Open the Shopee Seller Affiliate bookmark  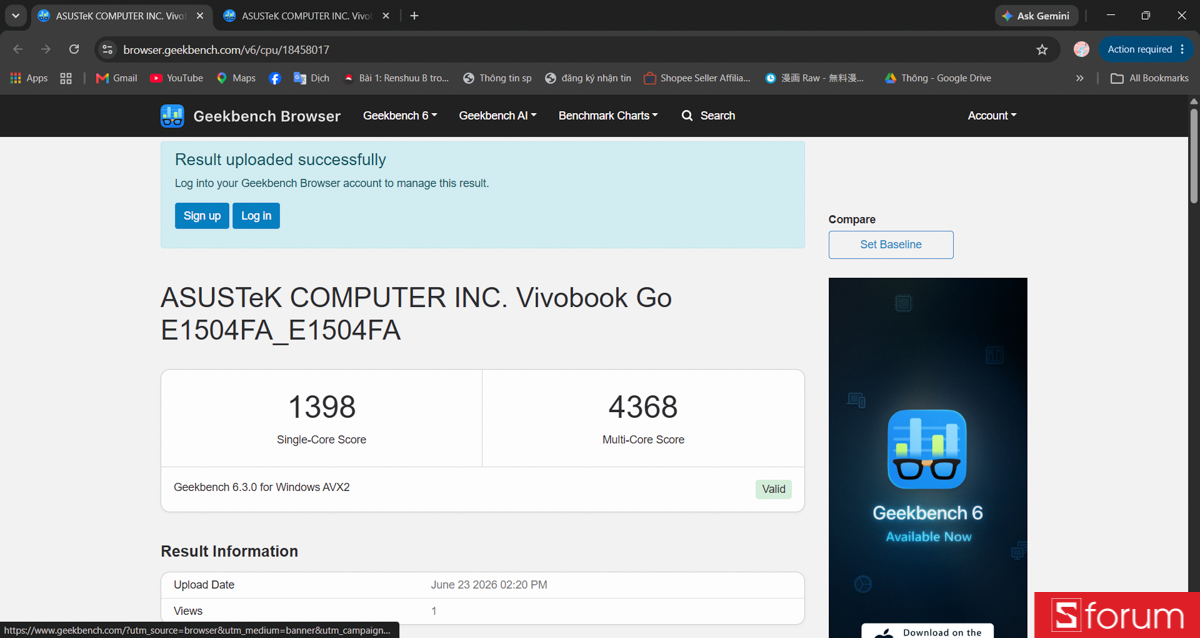(x=696, y=78)
